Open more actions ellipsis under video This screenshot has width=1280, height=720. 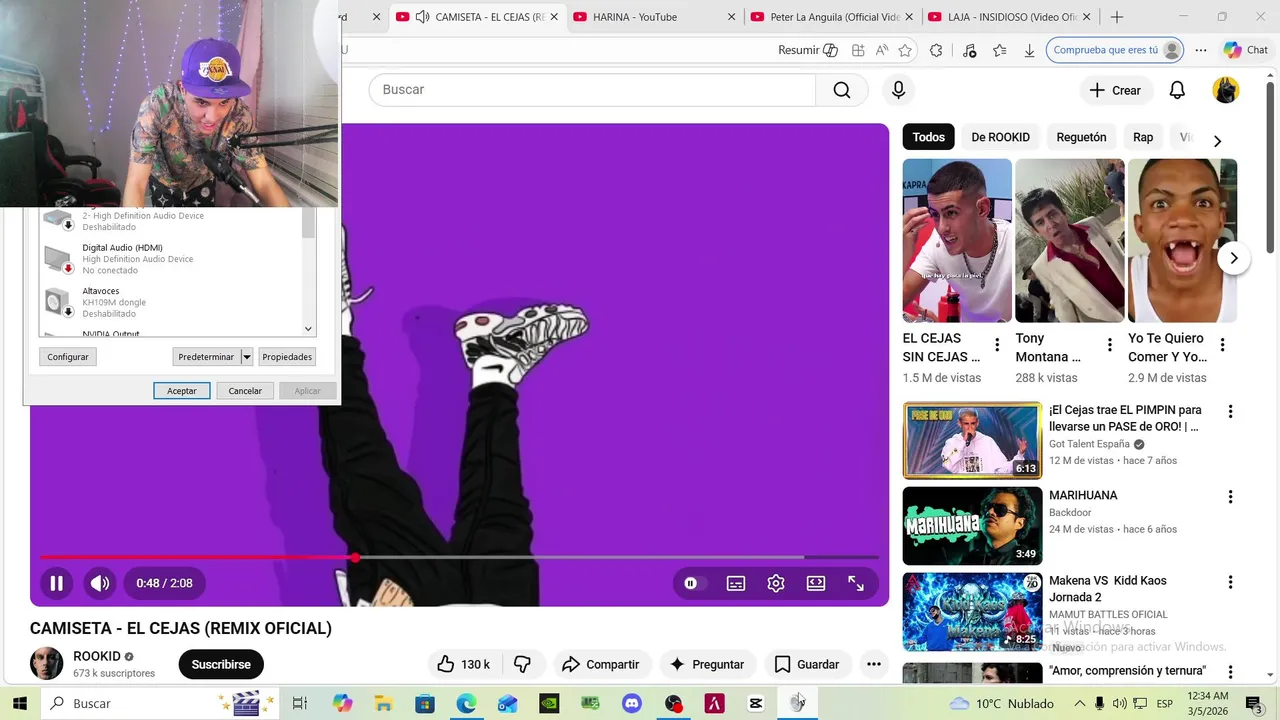874,664
